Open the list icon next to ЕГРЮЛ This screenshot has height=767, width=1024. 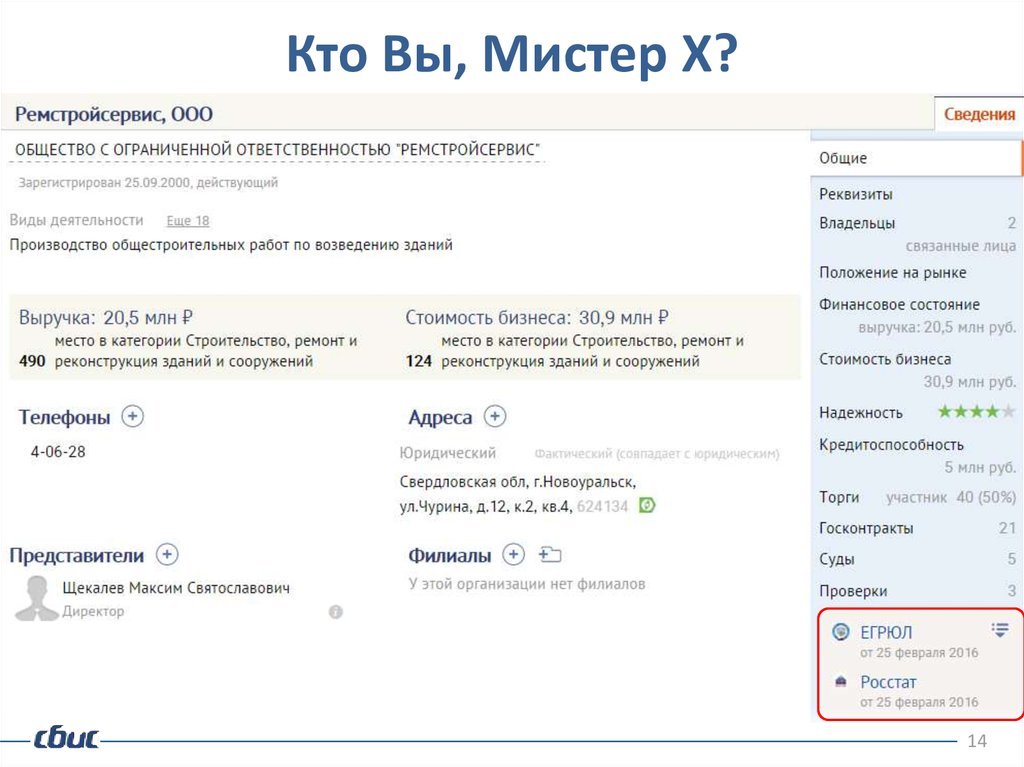click(999, 629)
